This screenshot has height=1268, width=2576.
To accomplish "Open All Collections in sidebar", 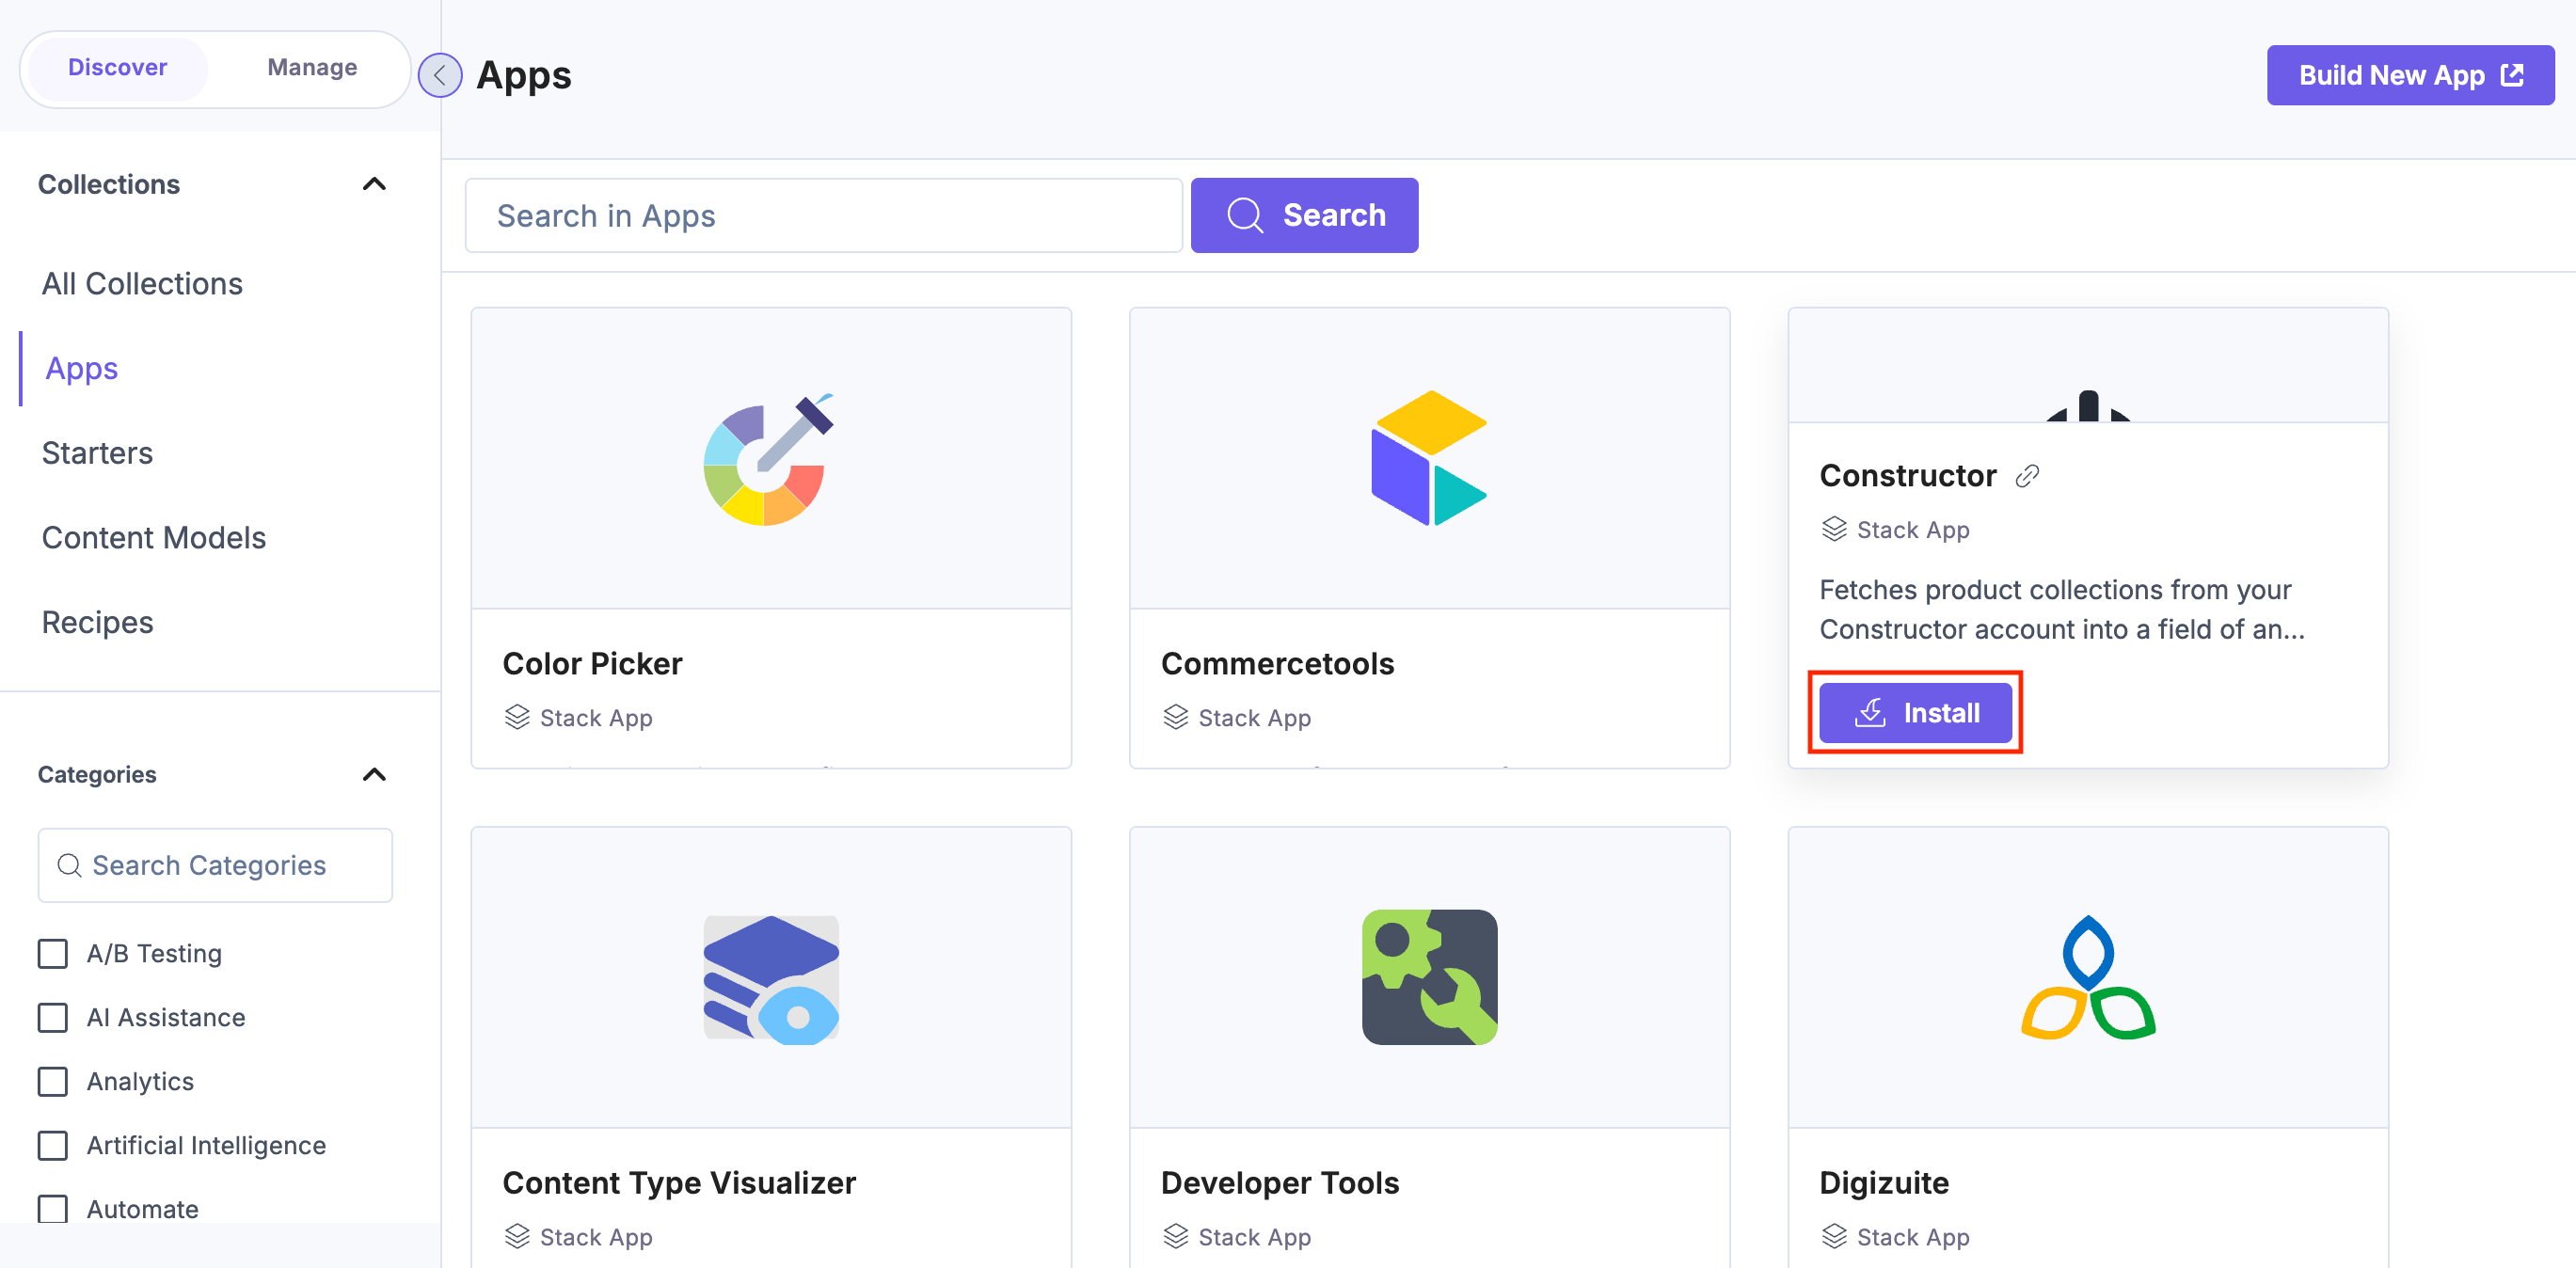I will point(142,284).
